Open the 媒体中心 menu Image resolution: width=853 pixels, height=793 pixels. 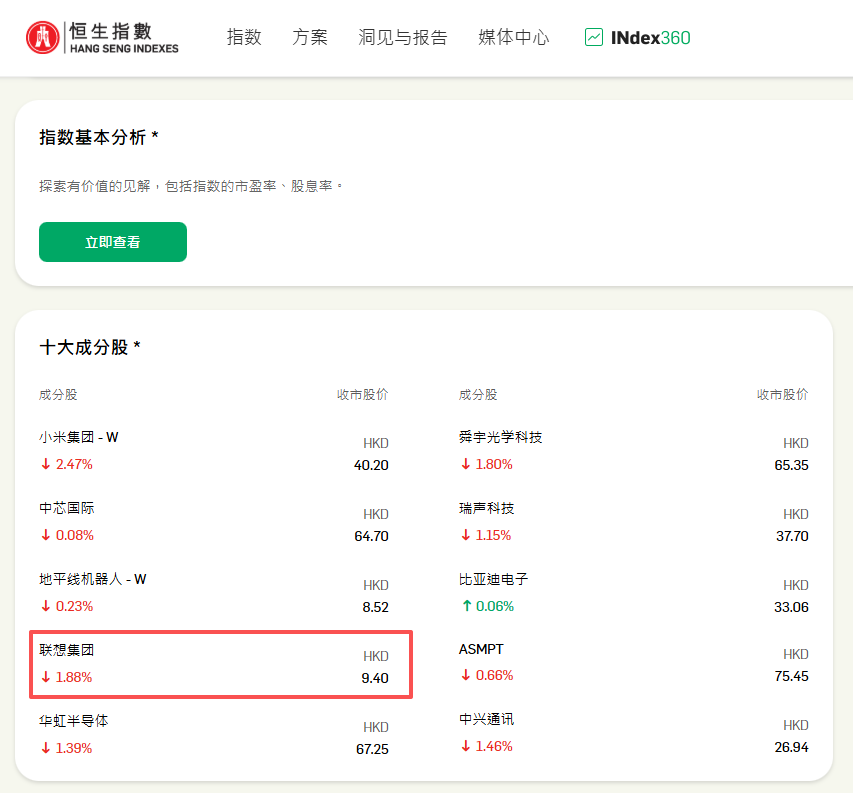pyautogui.click(x=514, y=37)
